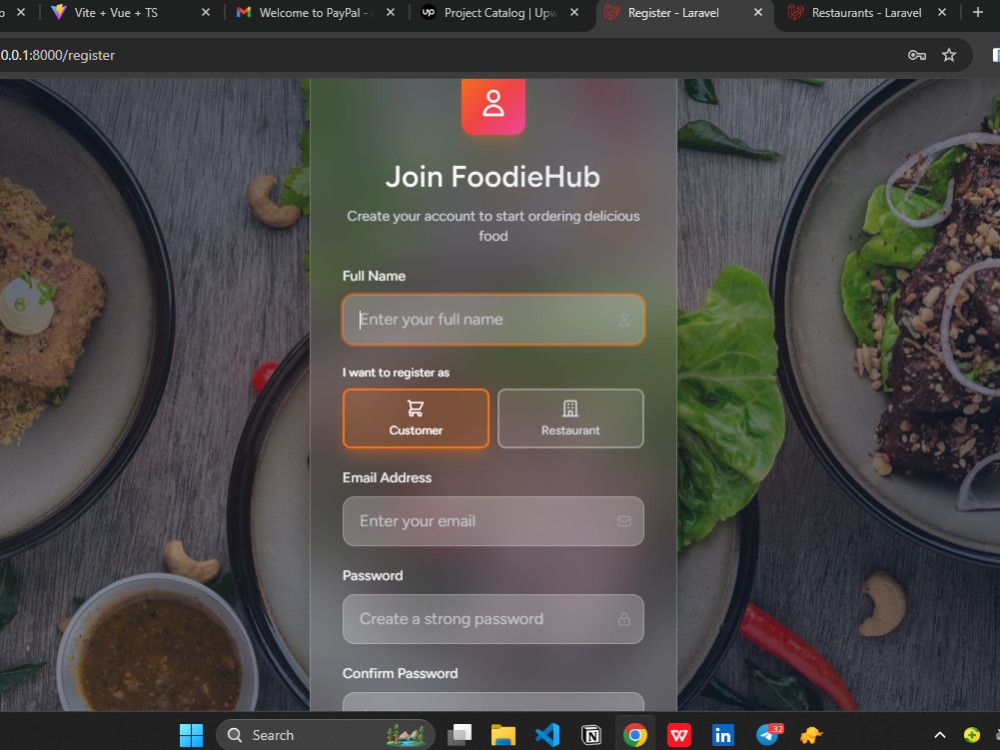Image resolution: width=1000 pixels, height=750 pixels.
Task: Click the Password field label
Action: (x=372, y=576)
